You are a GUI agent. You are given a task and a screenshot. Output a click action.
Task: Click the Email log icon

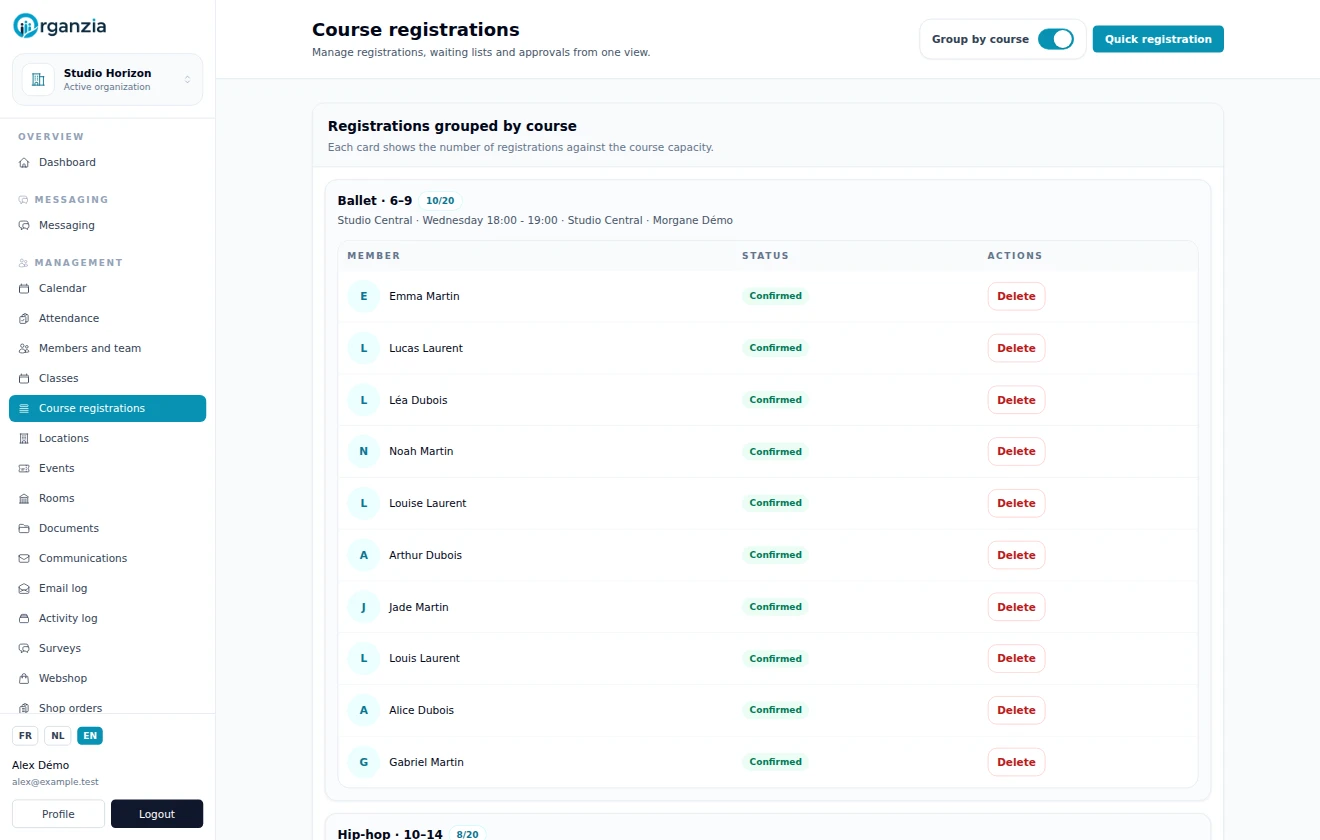click(24, 588)
